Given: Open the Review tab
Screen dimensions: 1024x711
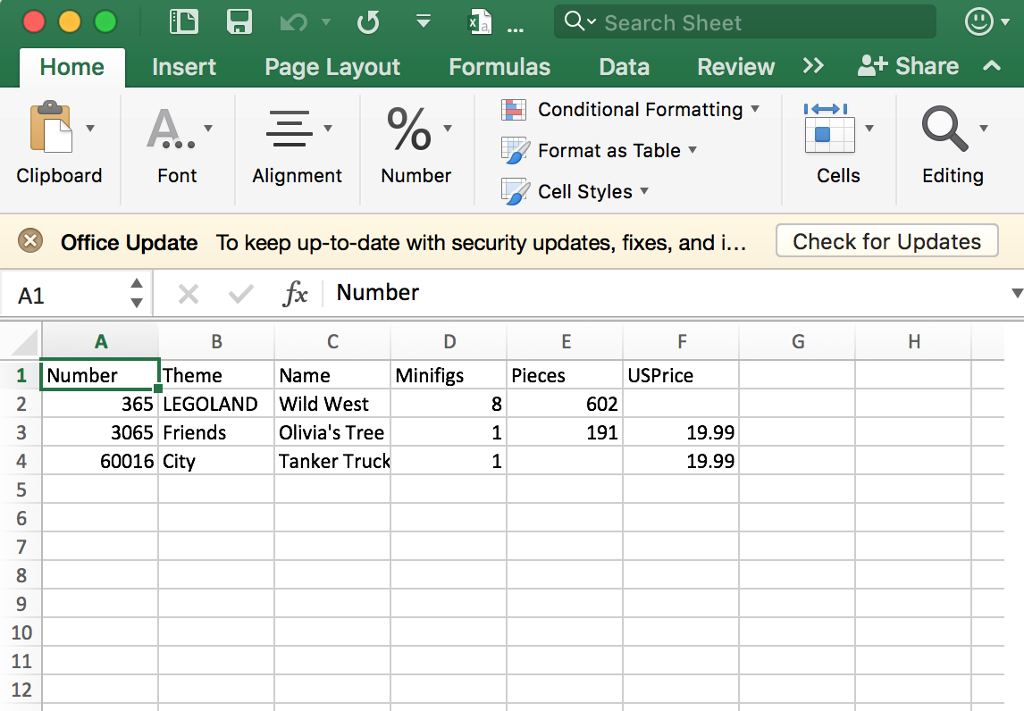Looking at the screenshot, I should point(736,67).
